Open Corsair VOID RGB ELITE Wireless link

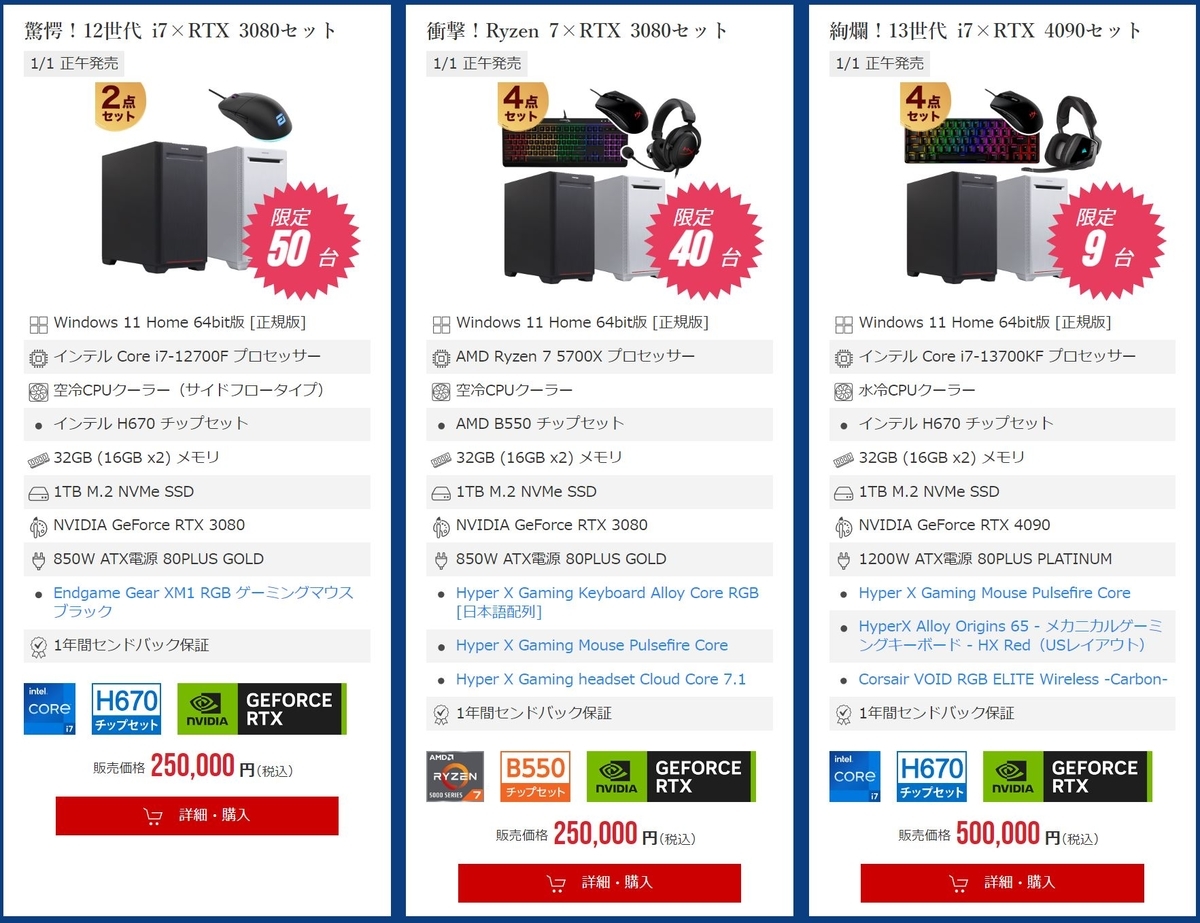pyautogui.click(x=1013, y=679)
